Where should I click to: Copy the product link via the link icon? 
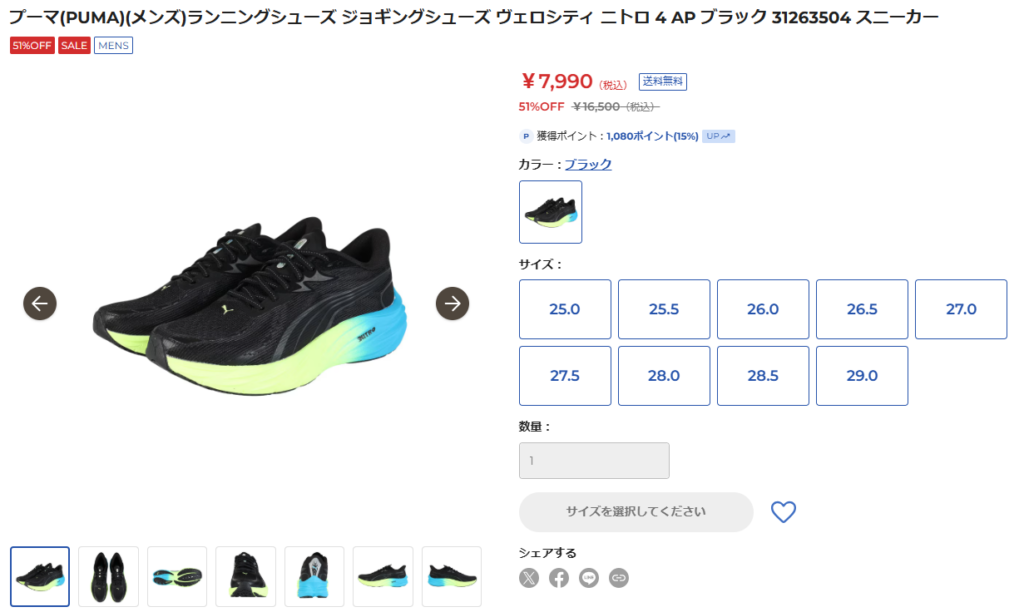(619, 577)
